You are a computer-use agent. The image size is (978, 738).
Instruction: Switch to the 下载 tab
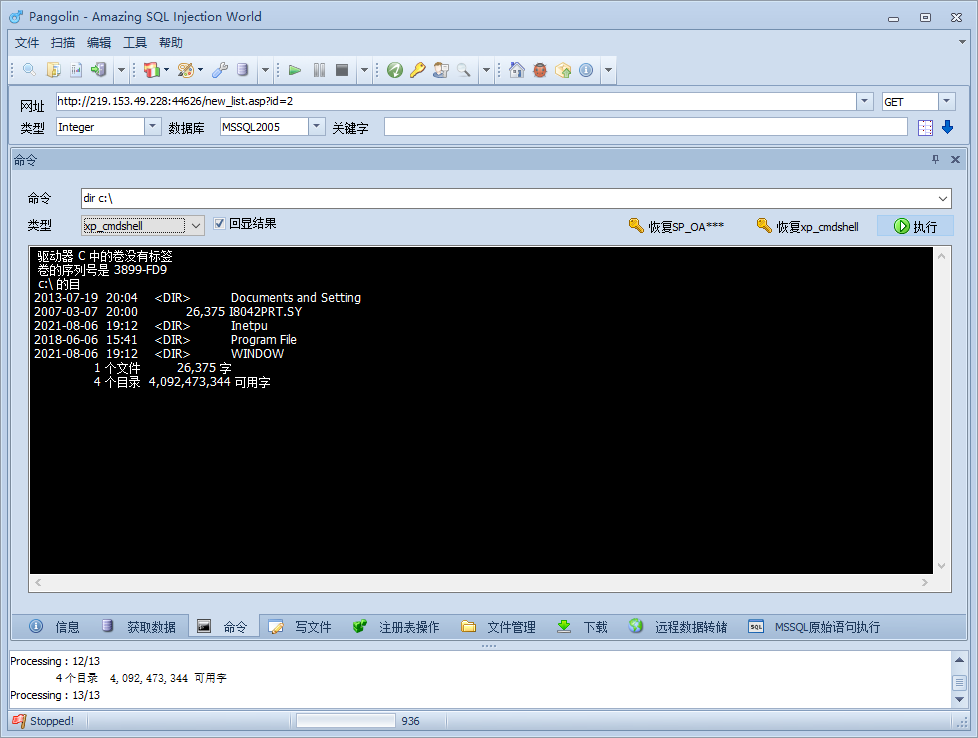[x=583, y=626]
